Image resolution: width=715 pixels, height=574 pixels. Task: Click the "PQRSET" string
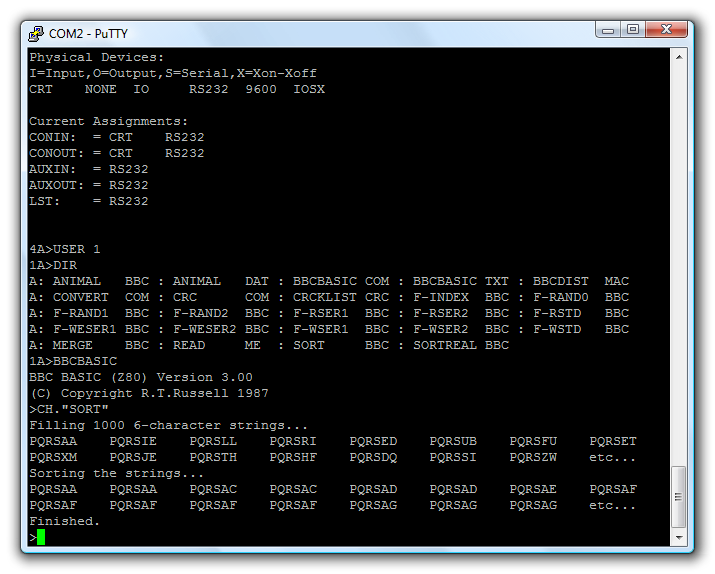click(613, 441)
